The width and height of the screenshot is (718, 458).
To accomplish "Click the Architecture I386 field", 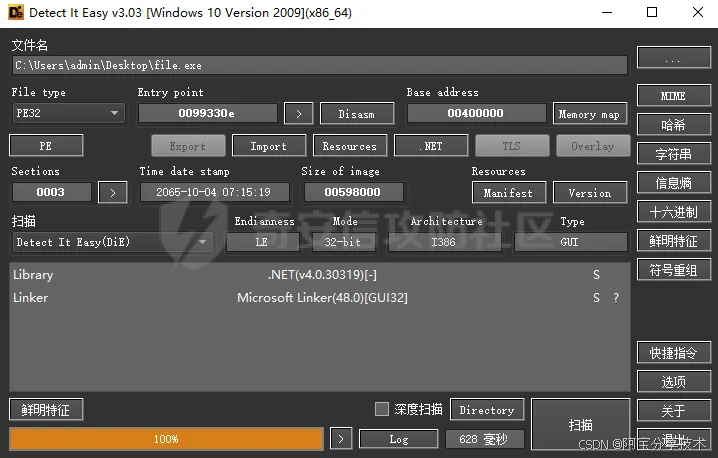I will (444, 242).
